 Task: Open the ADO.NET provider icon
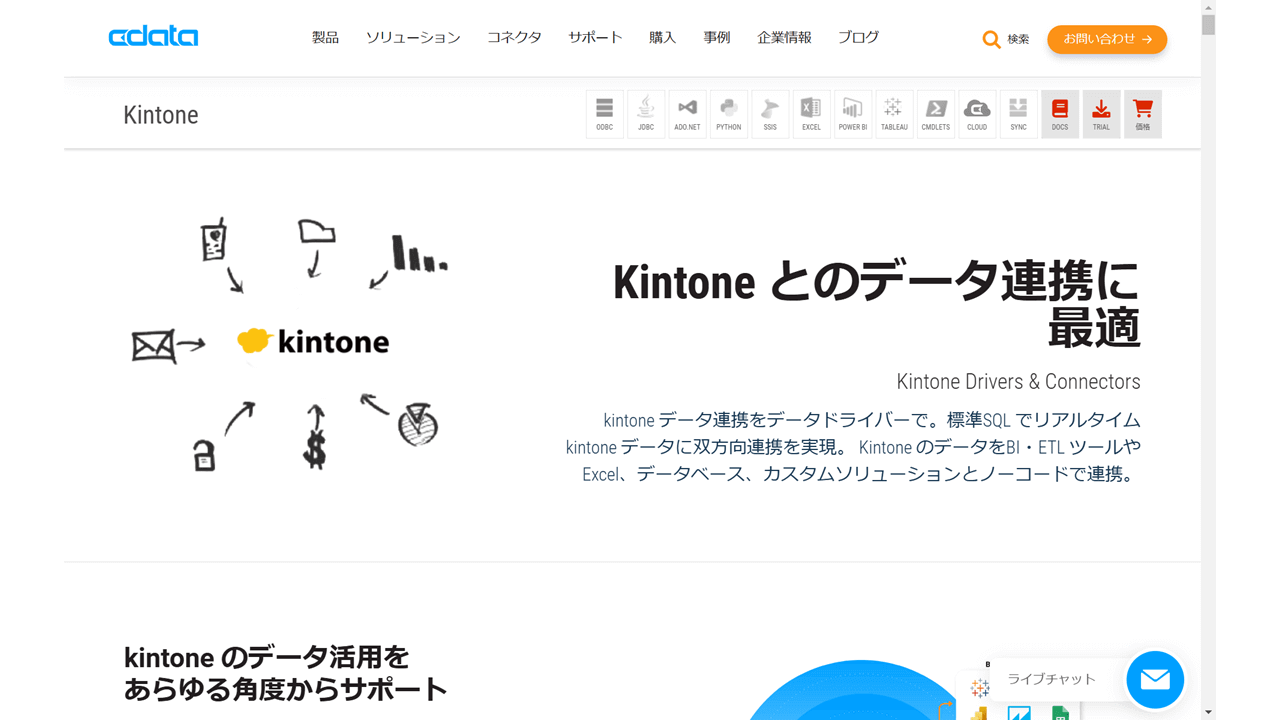(687, 114)
